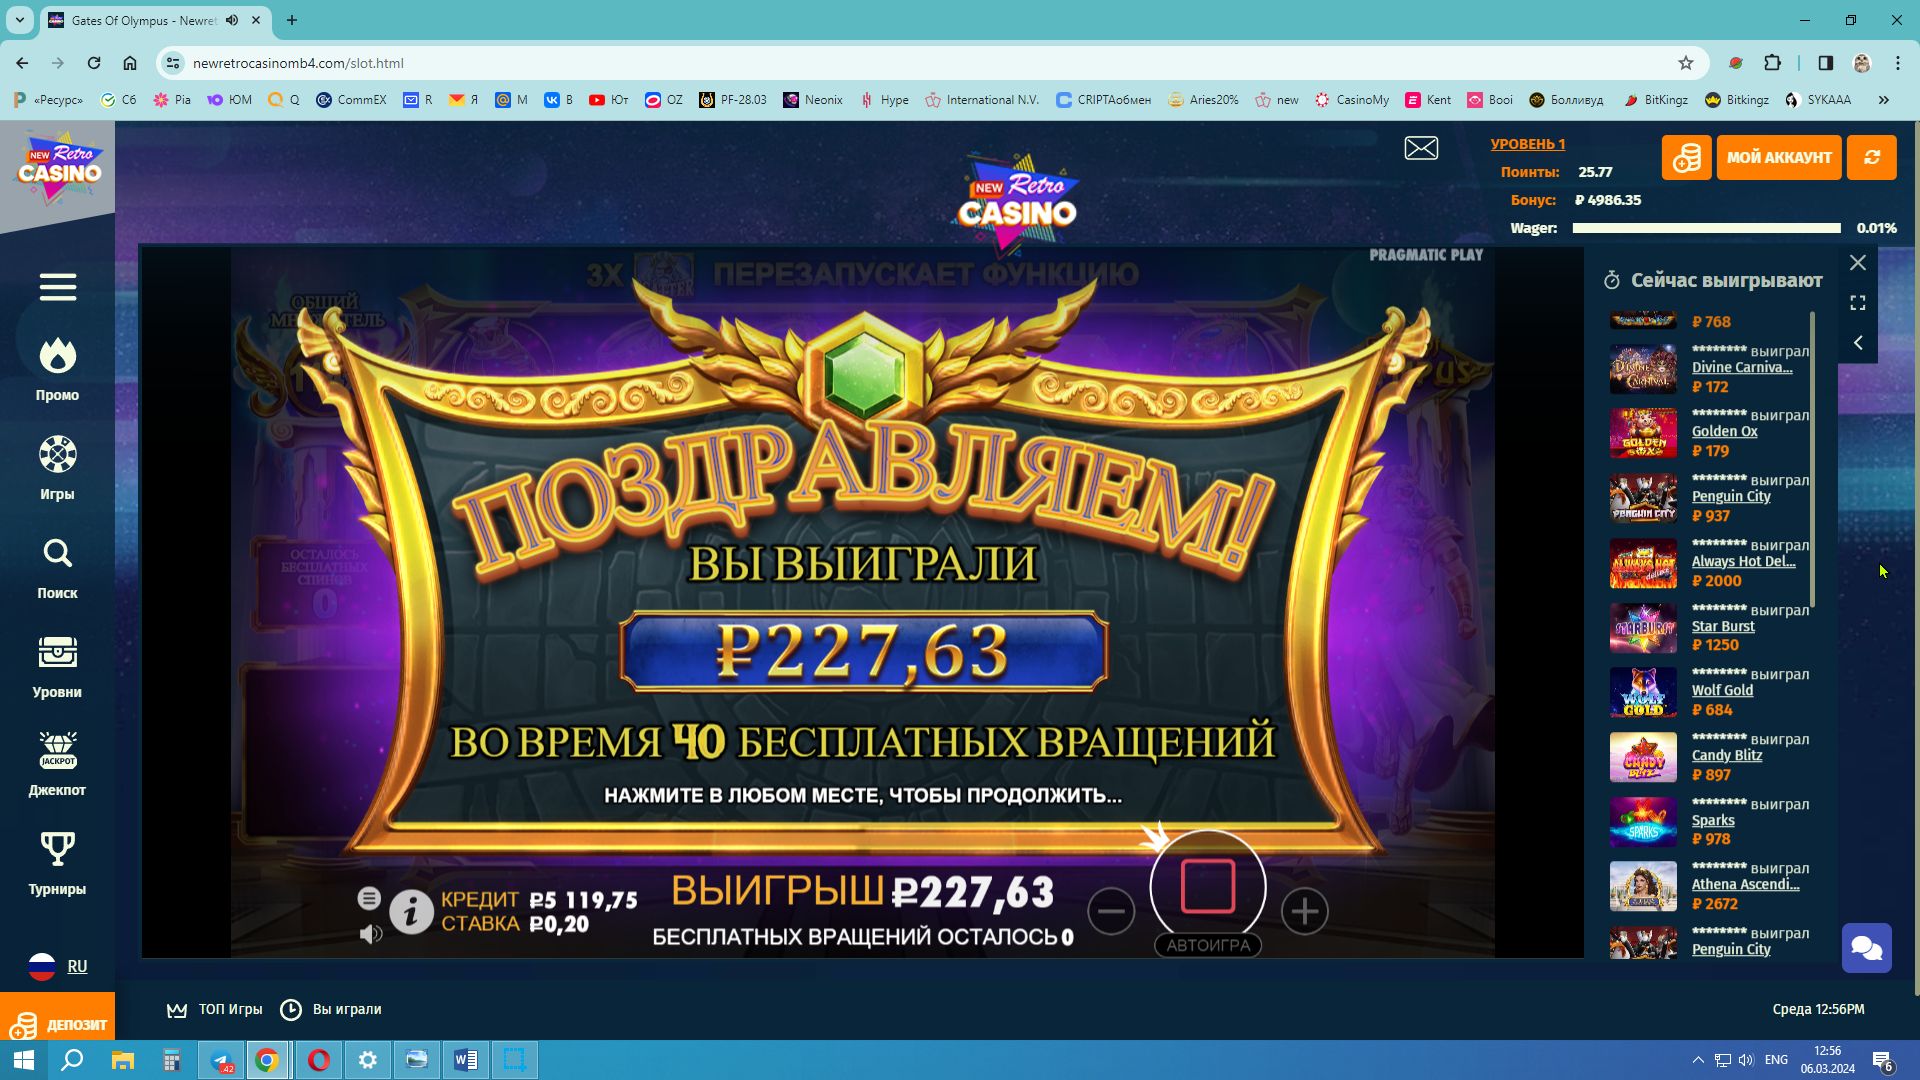Open the slot game settings menu icon
Image resolution: width=1920 pixels, height=1080 pixels.
[x=369, y=898]
